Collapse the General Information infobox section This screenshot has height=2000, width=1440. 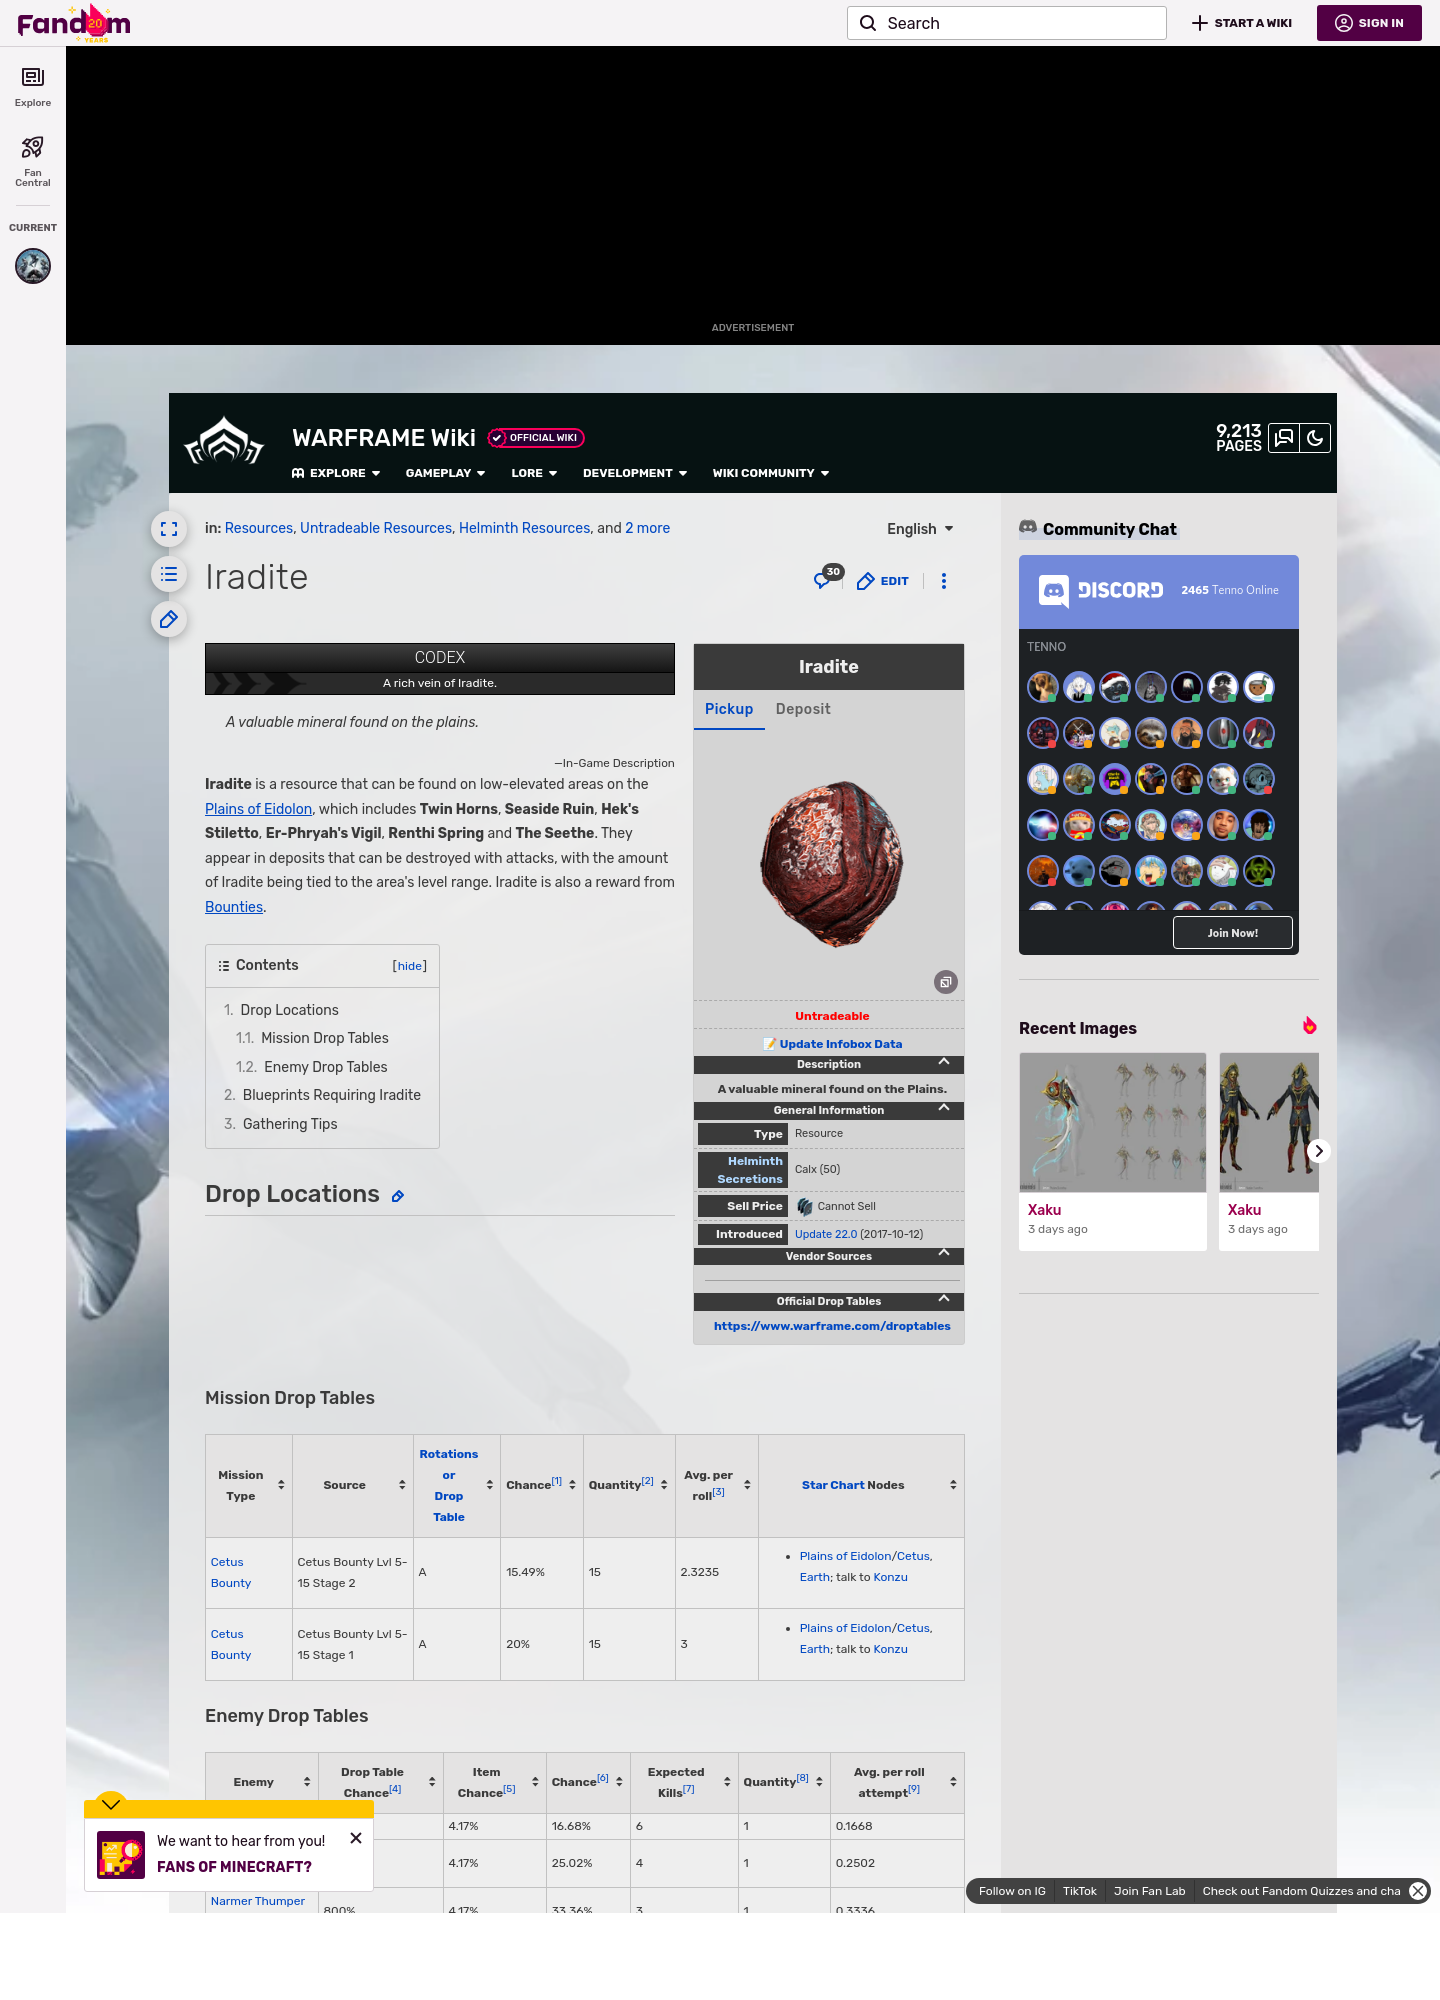[x=943, y=1109]
